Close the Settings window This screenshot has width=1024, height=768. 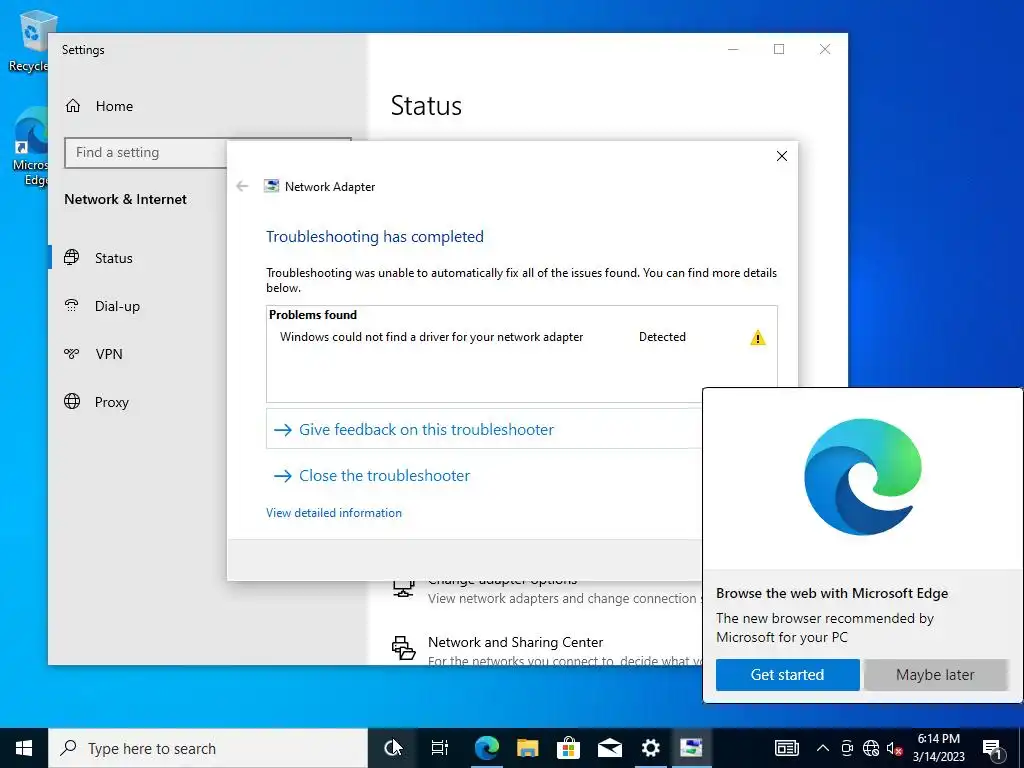pos(825,50)
